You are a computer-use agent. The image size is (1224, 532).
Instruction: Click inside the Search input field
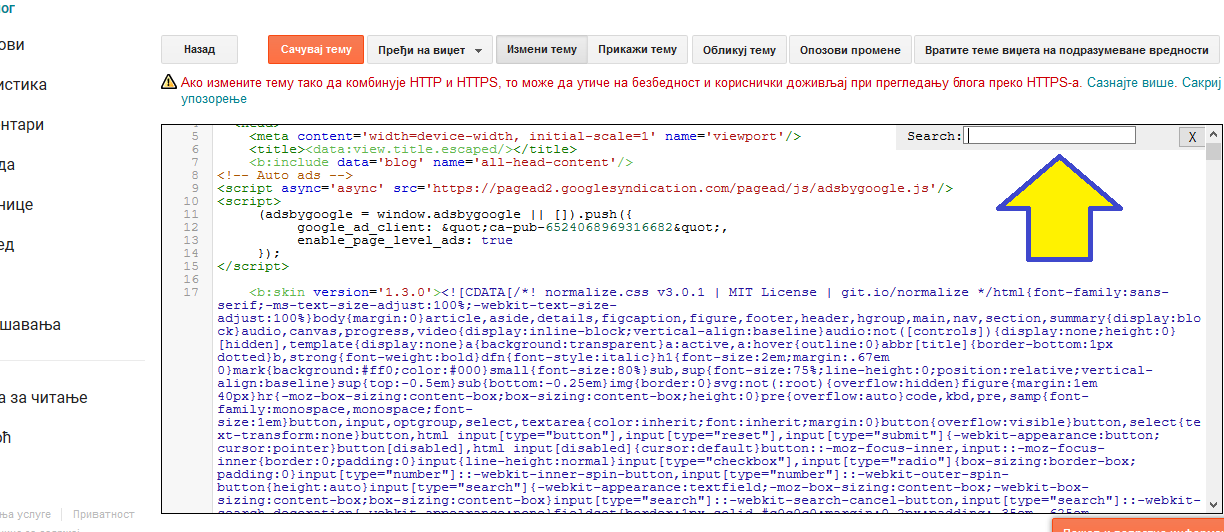[x=1050, y=136]
